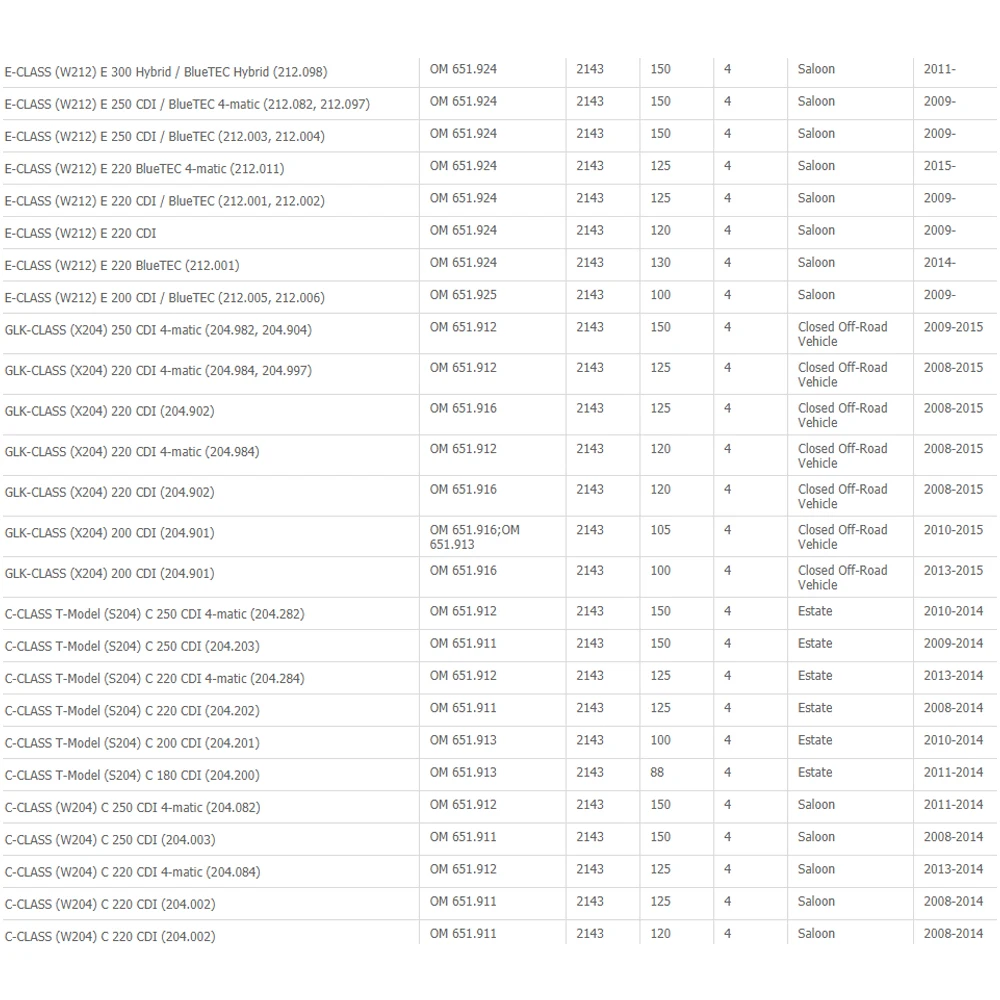Viewport: 1000px width, 1000px height.
Task: Select power value 88 for C 180 CDI
Action: coord(657,772)
